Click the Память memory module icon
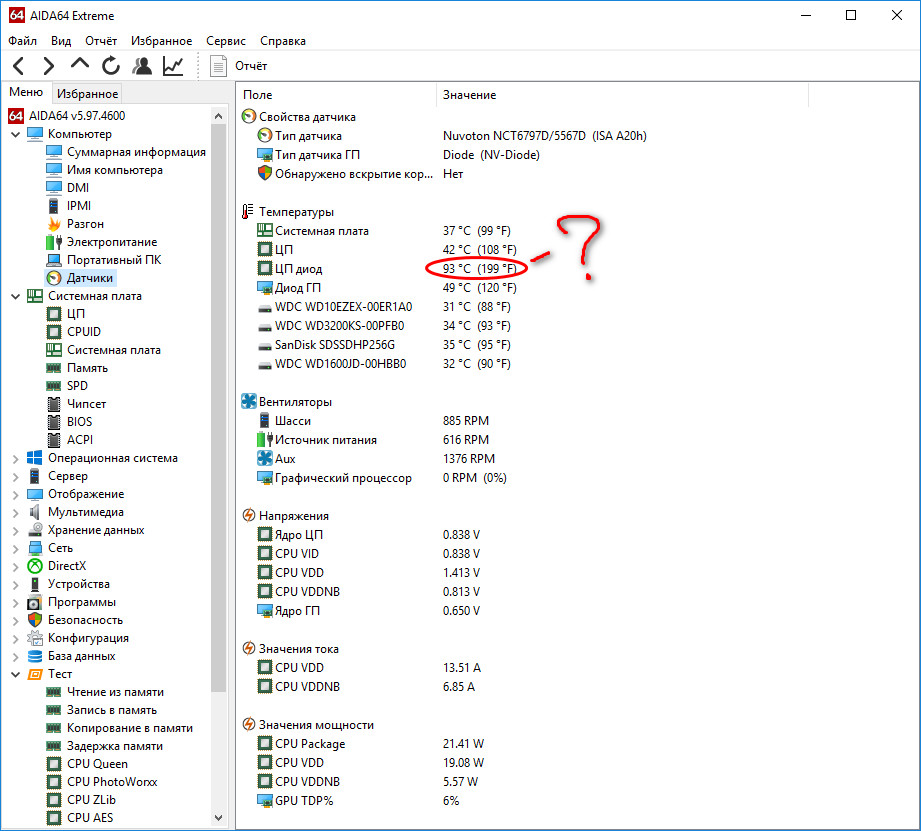921x831 pixels. tap(54, 368)
